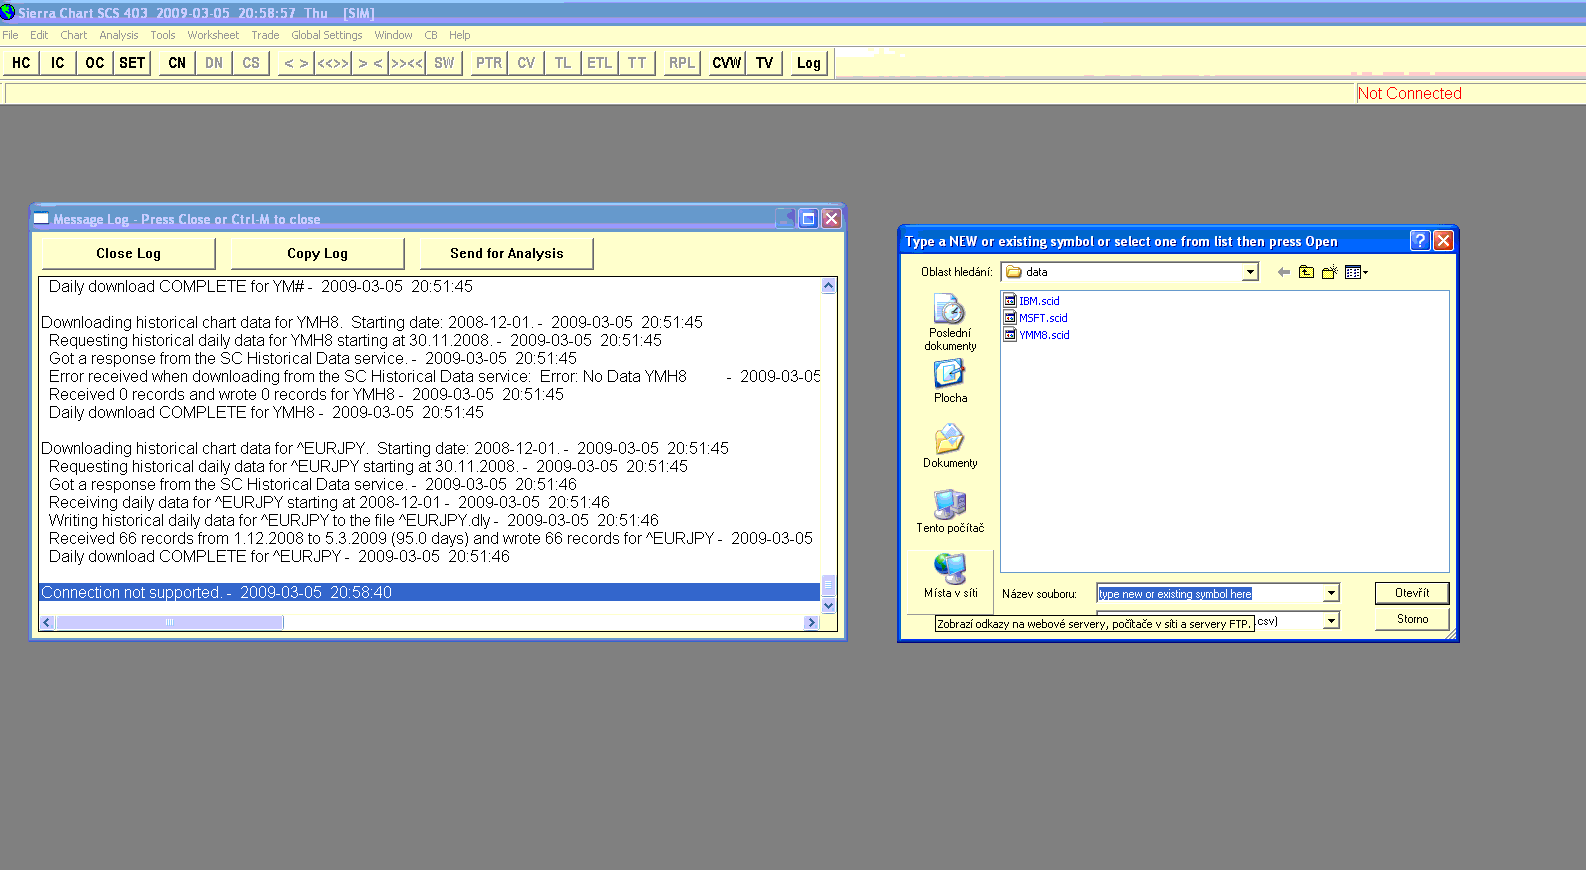Click the Up One Level folder icon

tap(1306, 272)
